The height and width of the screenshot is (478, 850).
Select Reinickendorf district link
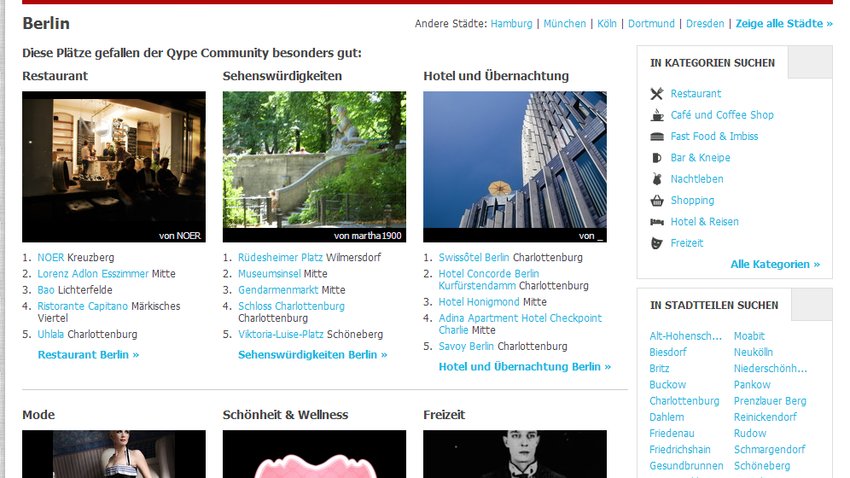pyautogui.click(x=765, y=417)
